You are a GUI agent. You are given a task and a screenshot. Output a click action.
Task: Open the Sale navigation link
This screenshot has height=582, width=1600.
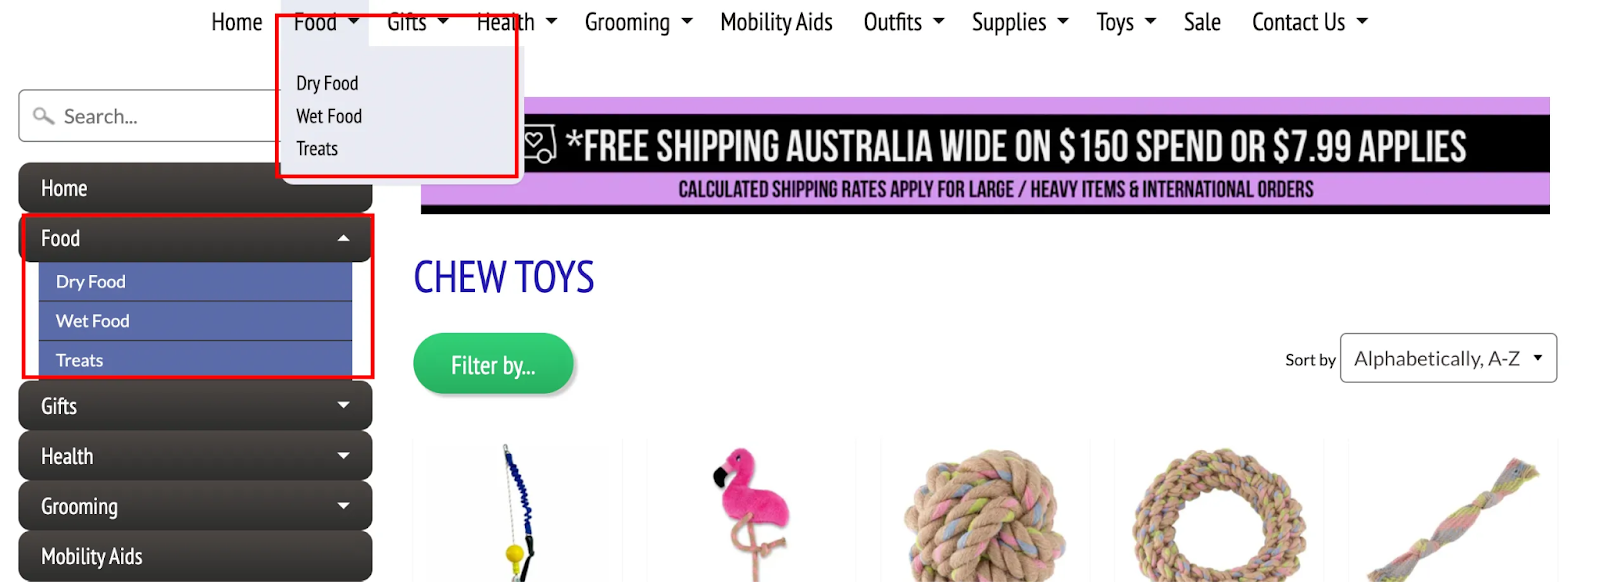(1202, 22)
